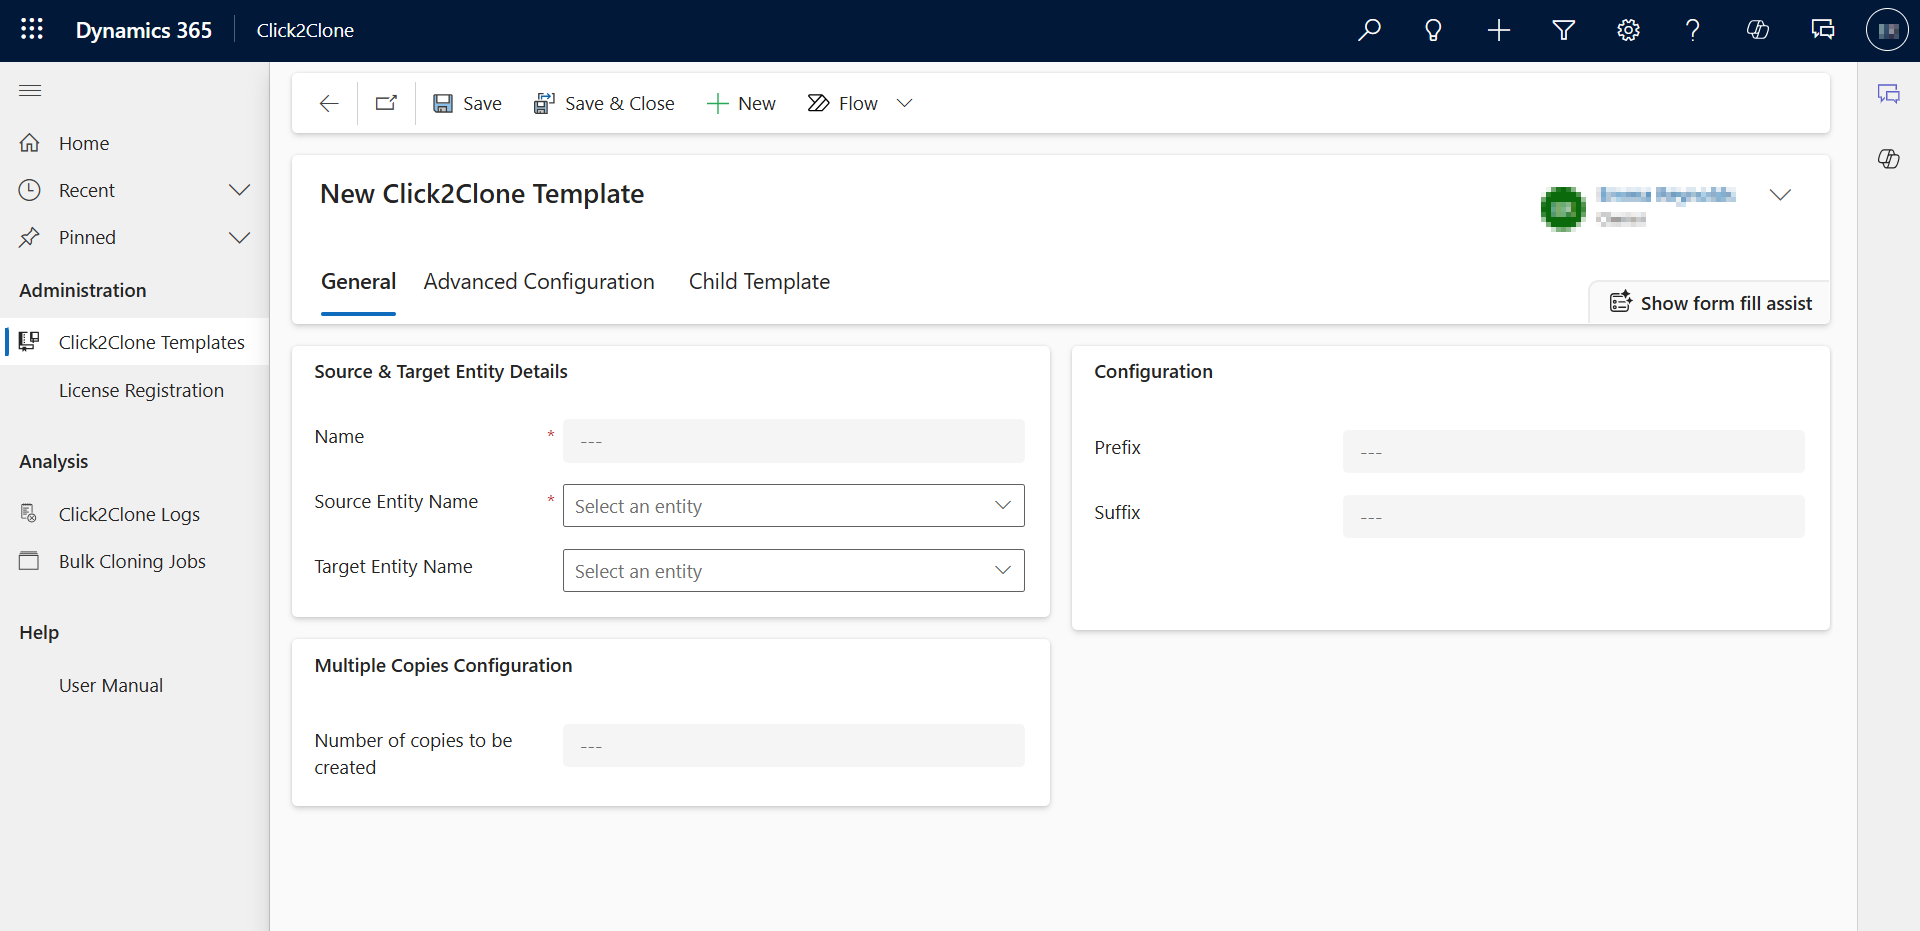
Task: Expand the Pinned section in sidebar
Action: [x=239, y=237]
